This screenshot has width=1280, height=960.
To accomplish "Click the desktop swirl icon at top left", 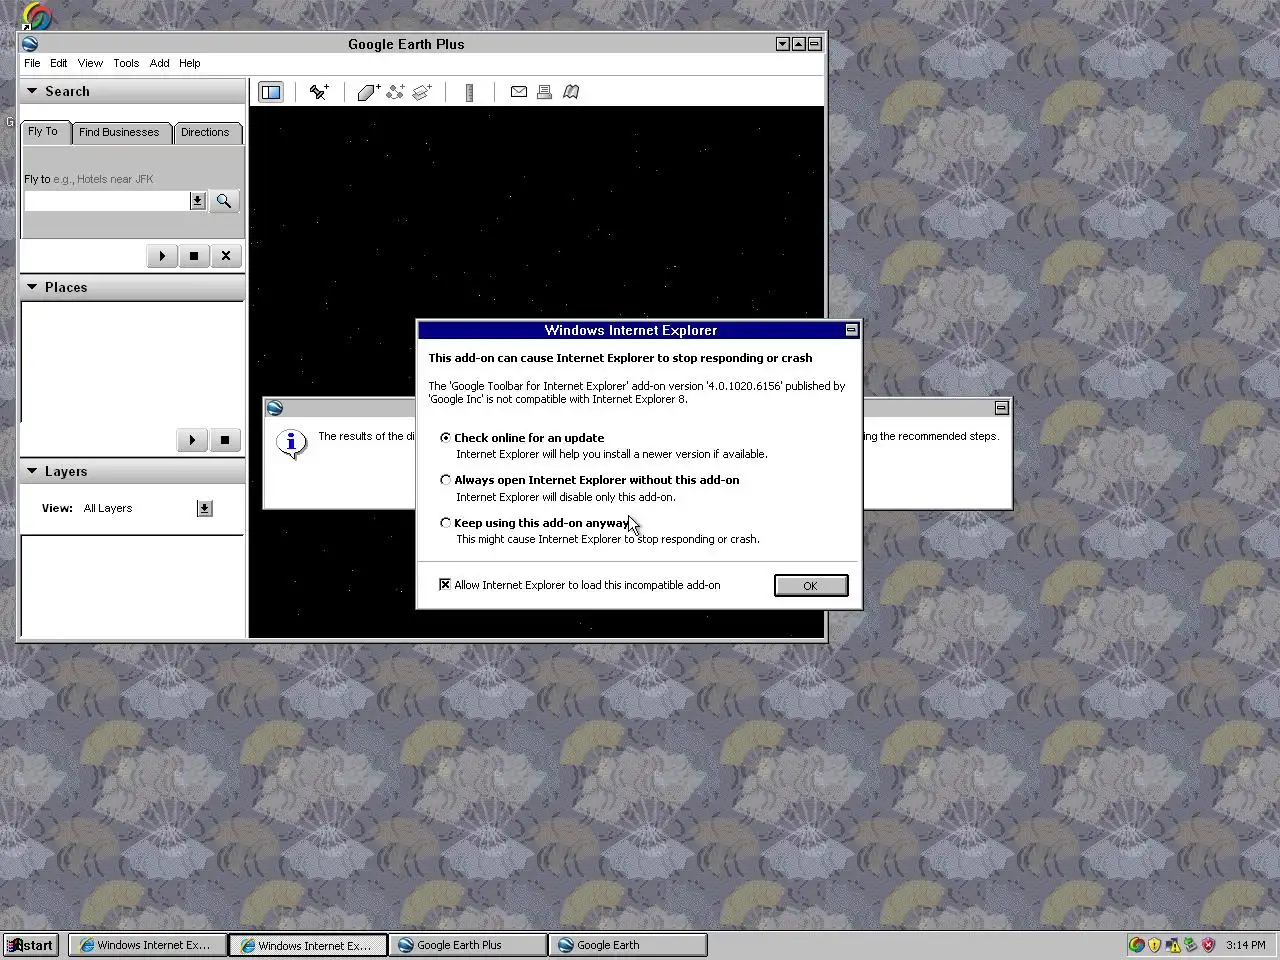I will [36, 16].
